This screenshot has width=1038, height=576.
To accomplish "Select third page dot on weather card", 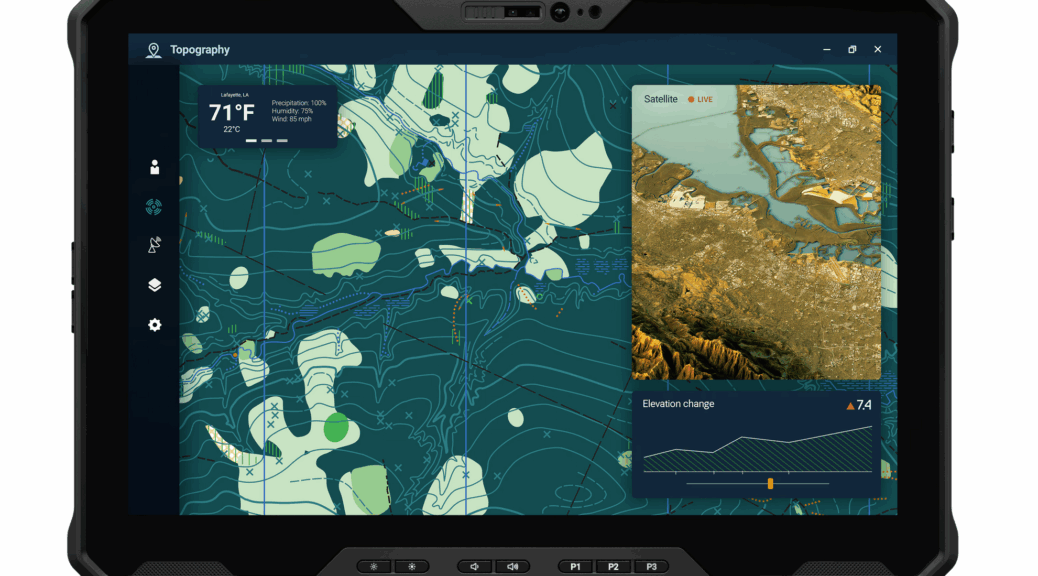I will [x=282, y=141].
